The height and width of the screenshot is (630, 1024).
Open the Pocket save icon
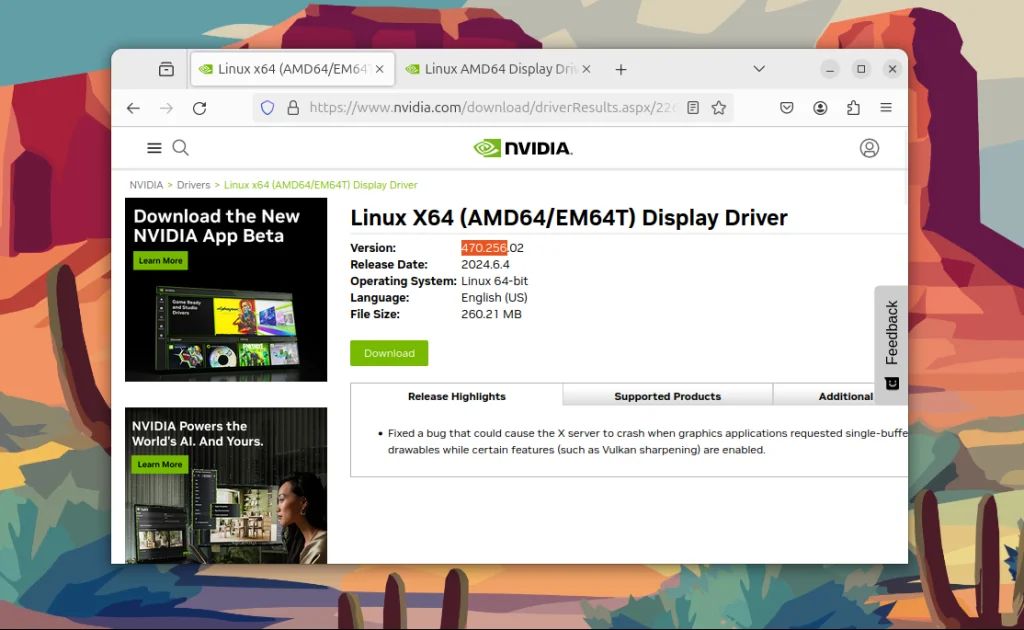pos(787,108)
